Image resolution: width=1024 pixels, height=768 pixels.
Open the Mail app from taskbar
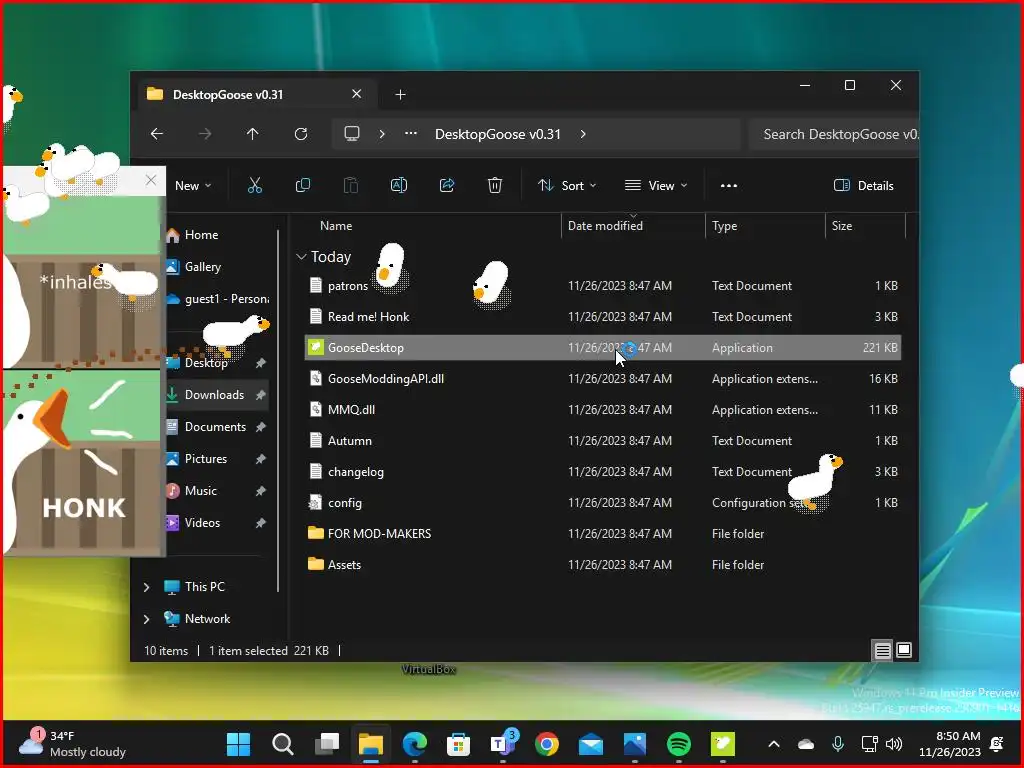coord(590,744)
